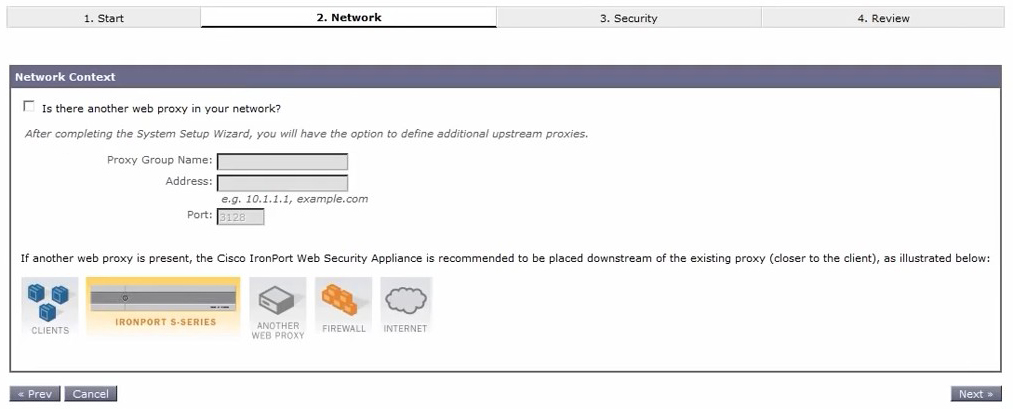Focus the Proxy Group Name field
Image resolution: width=1013 pixels, height=409 pixels.
click(x=282, y=161)
